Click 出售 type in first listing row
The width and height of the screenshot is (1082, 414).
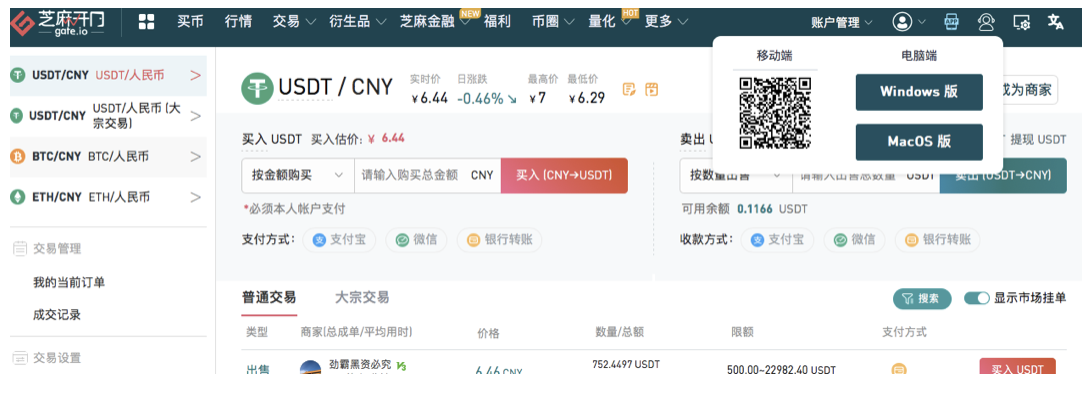pos(257,370)
